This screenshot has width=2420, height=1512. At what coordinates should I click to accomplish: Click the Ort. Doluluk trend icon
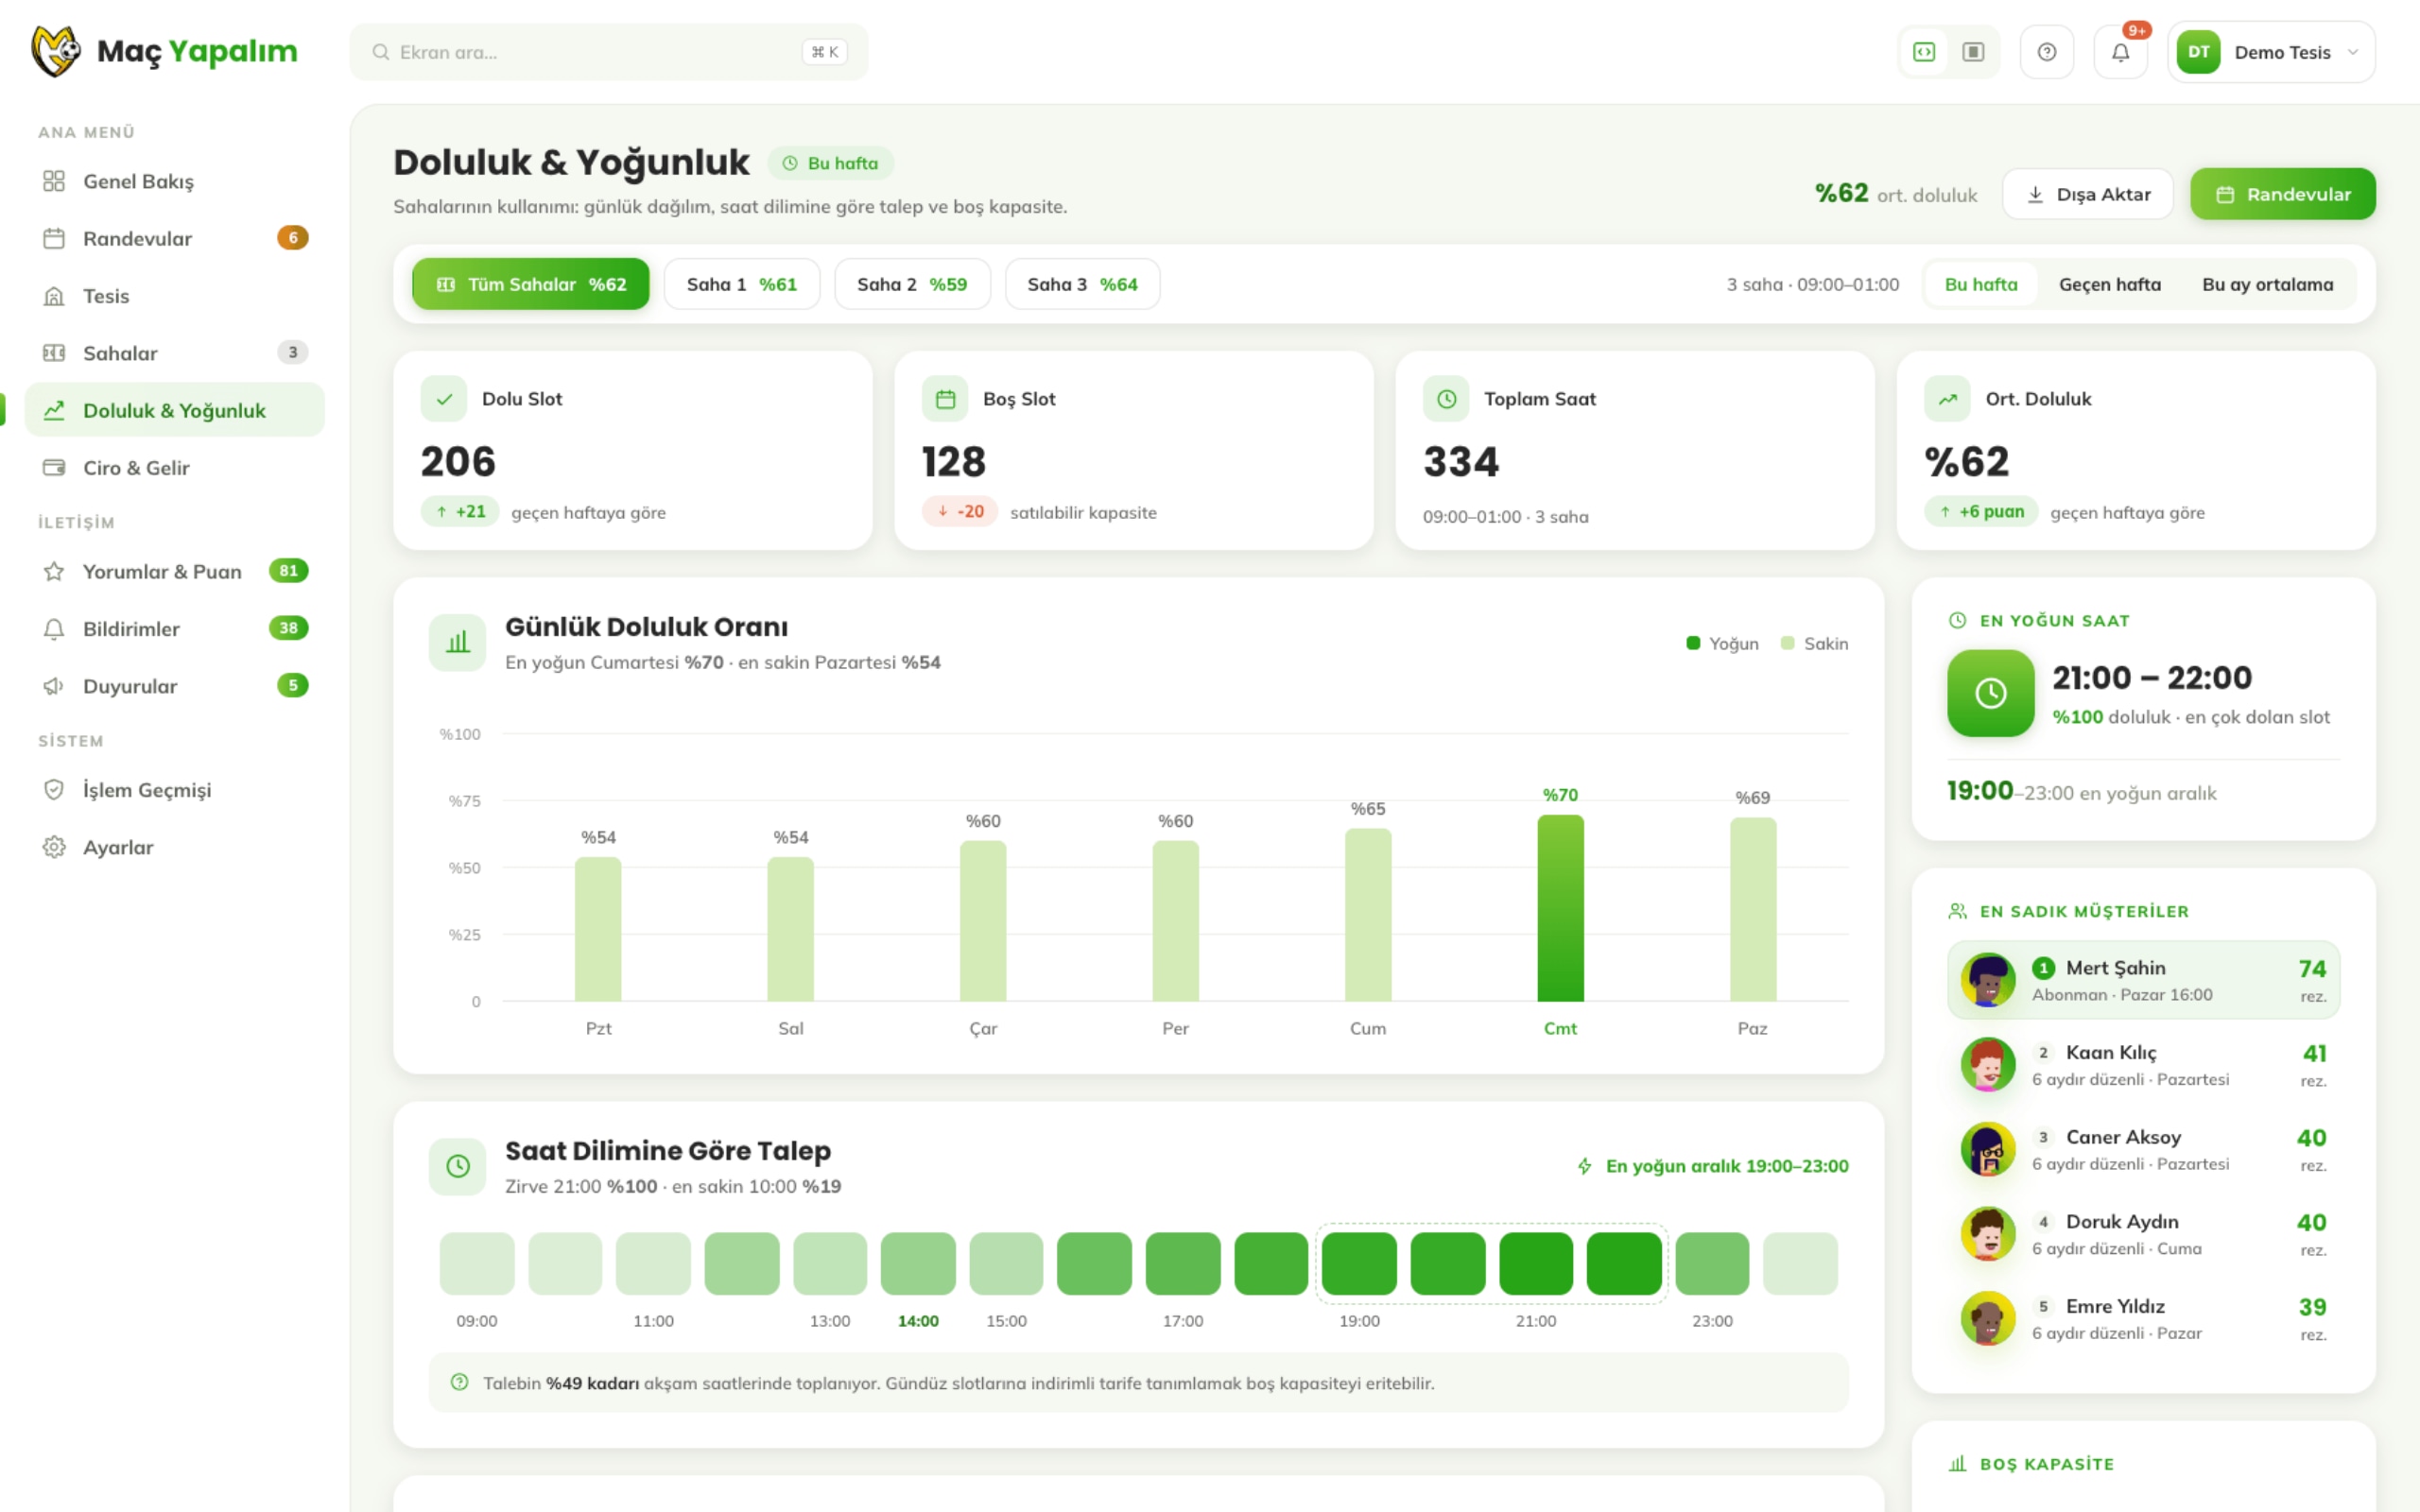click(x=1947, y=399)
